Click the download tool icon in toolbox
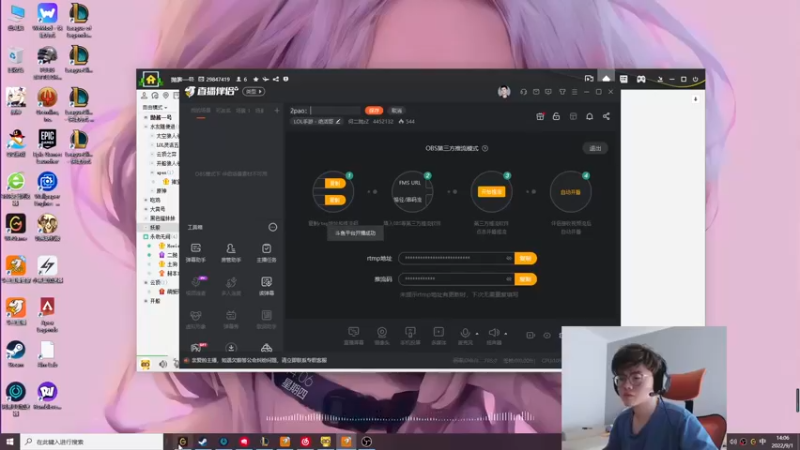Image resolution: width=800 pixels, height=450 pixels. click(231, 348)
